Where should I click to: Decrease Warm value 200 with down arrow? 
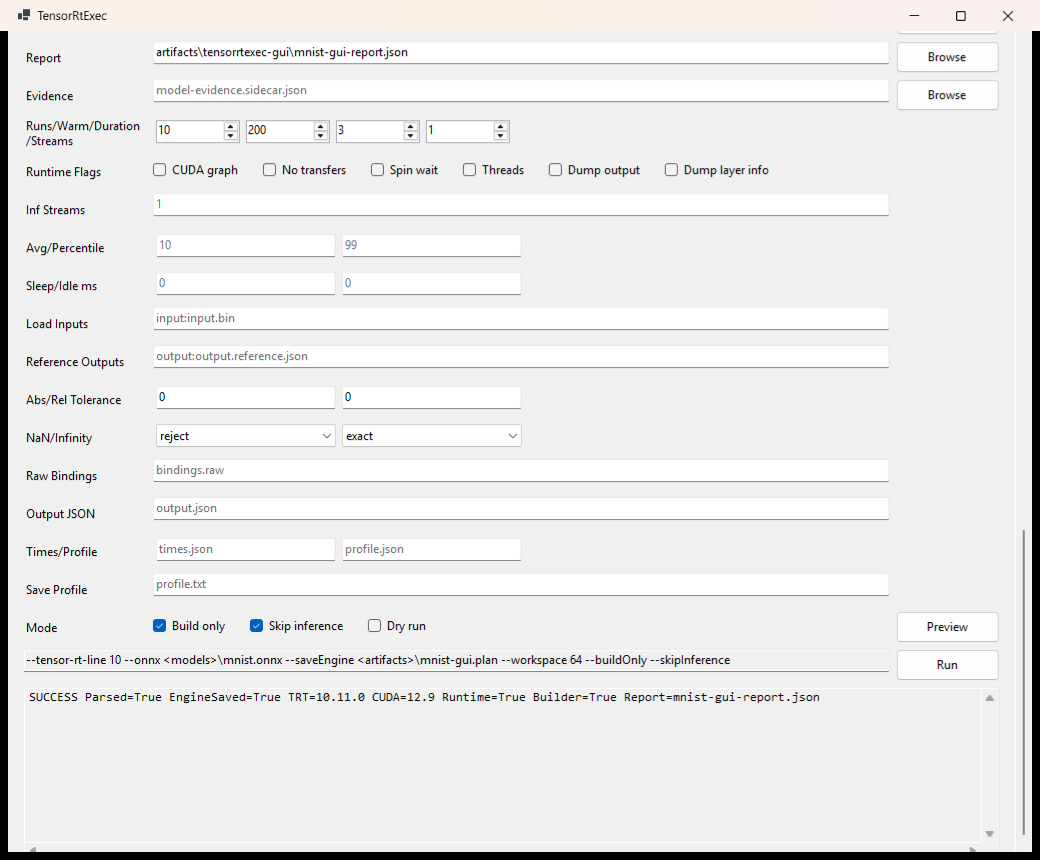coord(321,136)
